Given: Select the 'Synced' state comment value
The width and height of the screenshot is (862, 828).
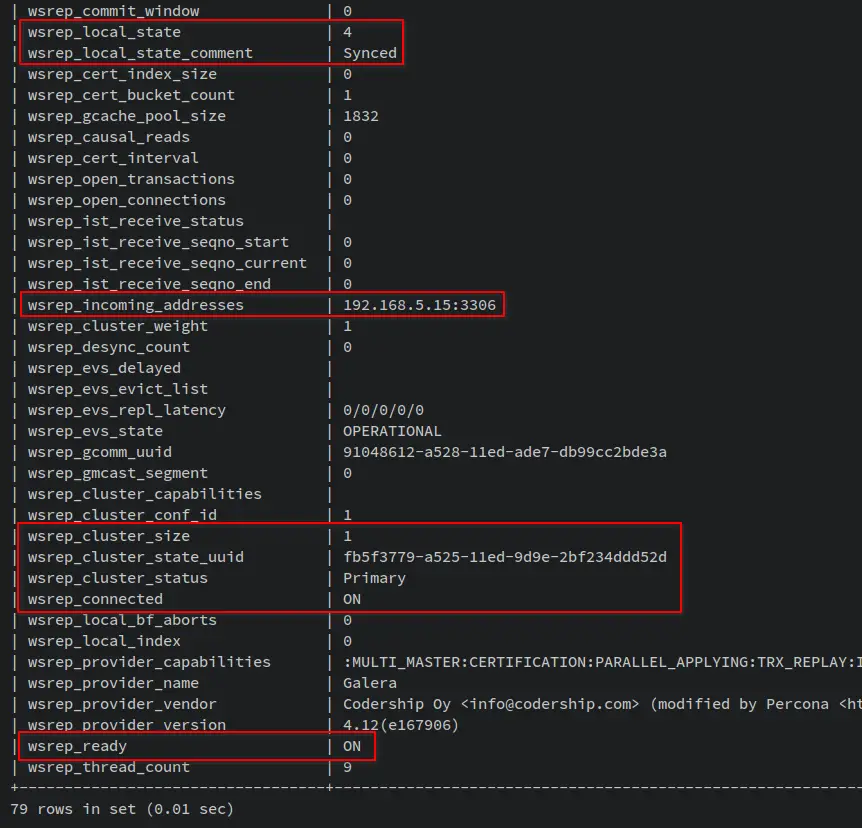Looking at the screenshot, I should (x=369, y=53).
